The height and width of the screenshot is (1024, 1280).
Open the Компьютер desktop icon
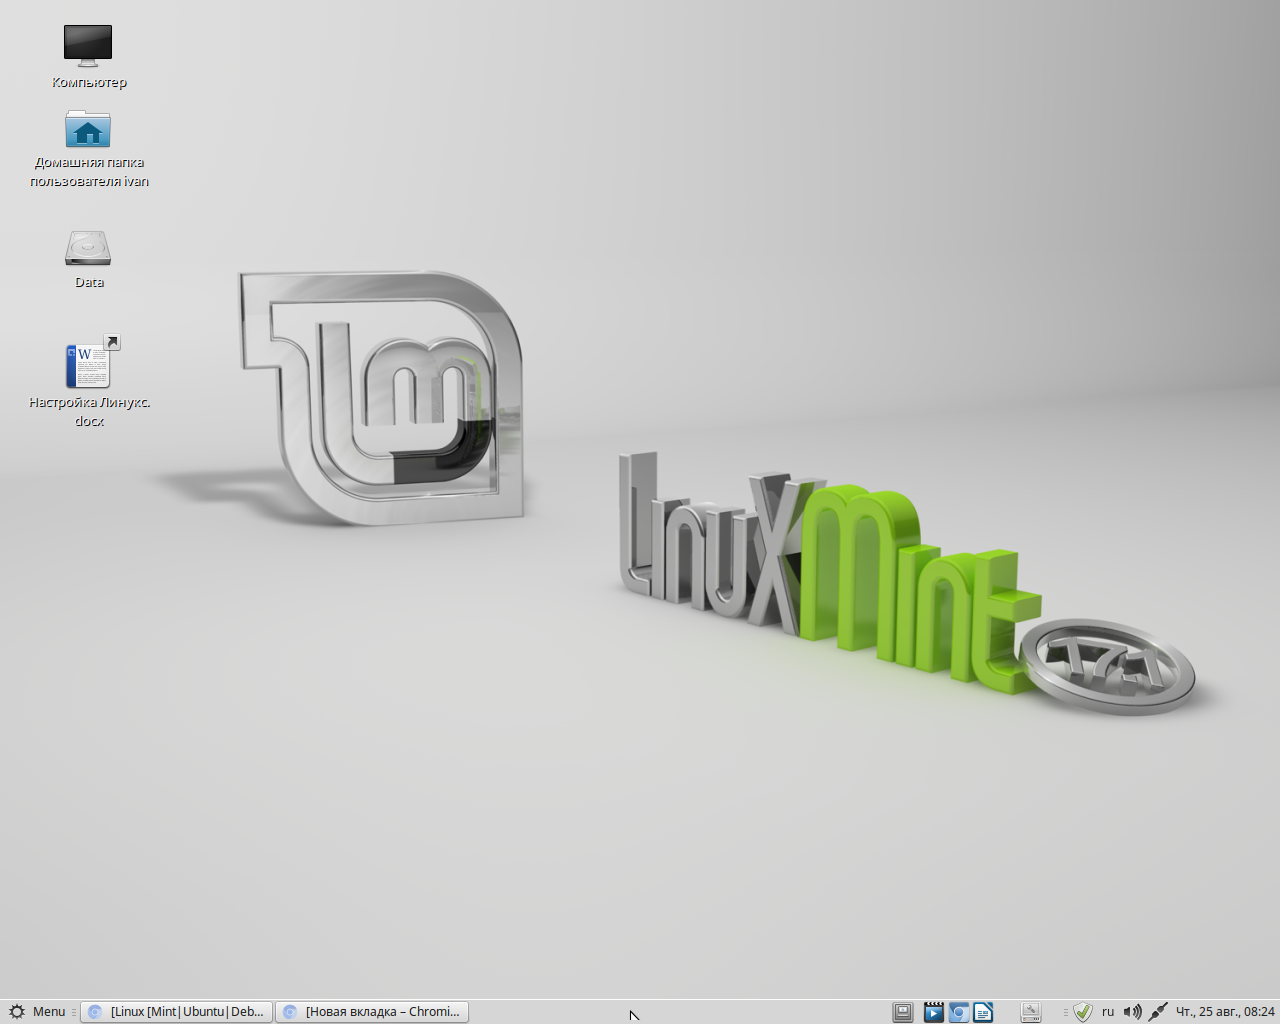[88, 46]
